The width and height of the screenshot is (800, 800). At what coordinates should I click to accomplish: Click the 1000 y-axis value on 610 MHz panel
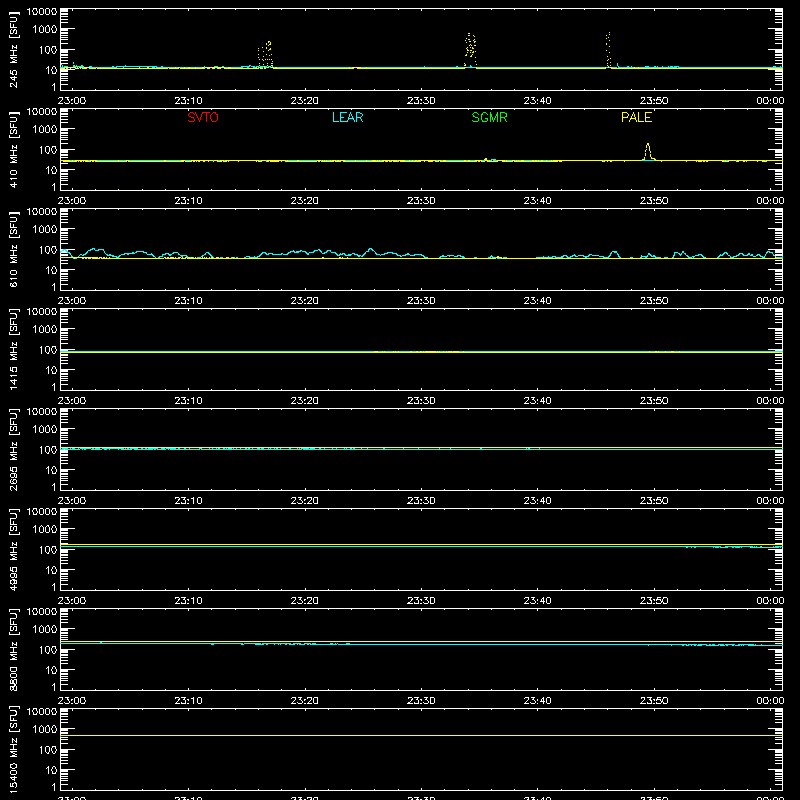[x=45, y=230]
